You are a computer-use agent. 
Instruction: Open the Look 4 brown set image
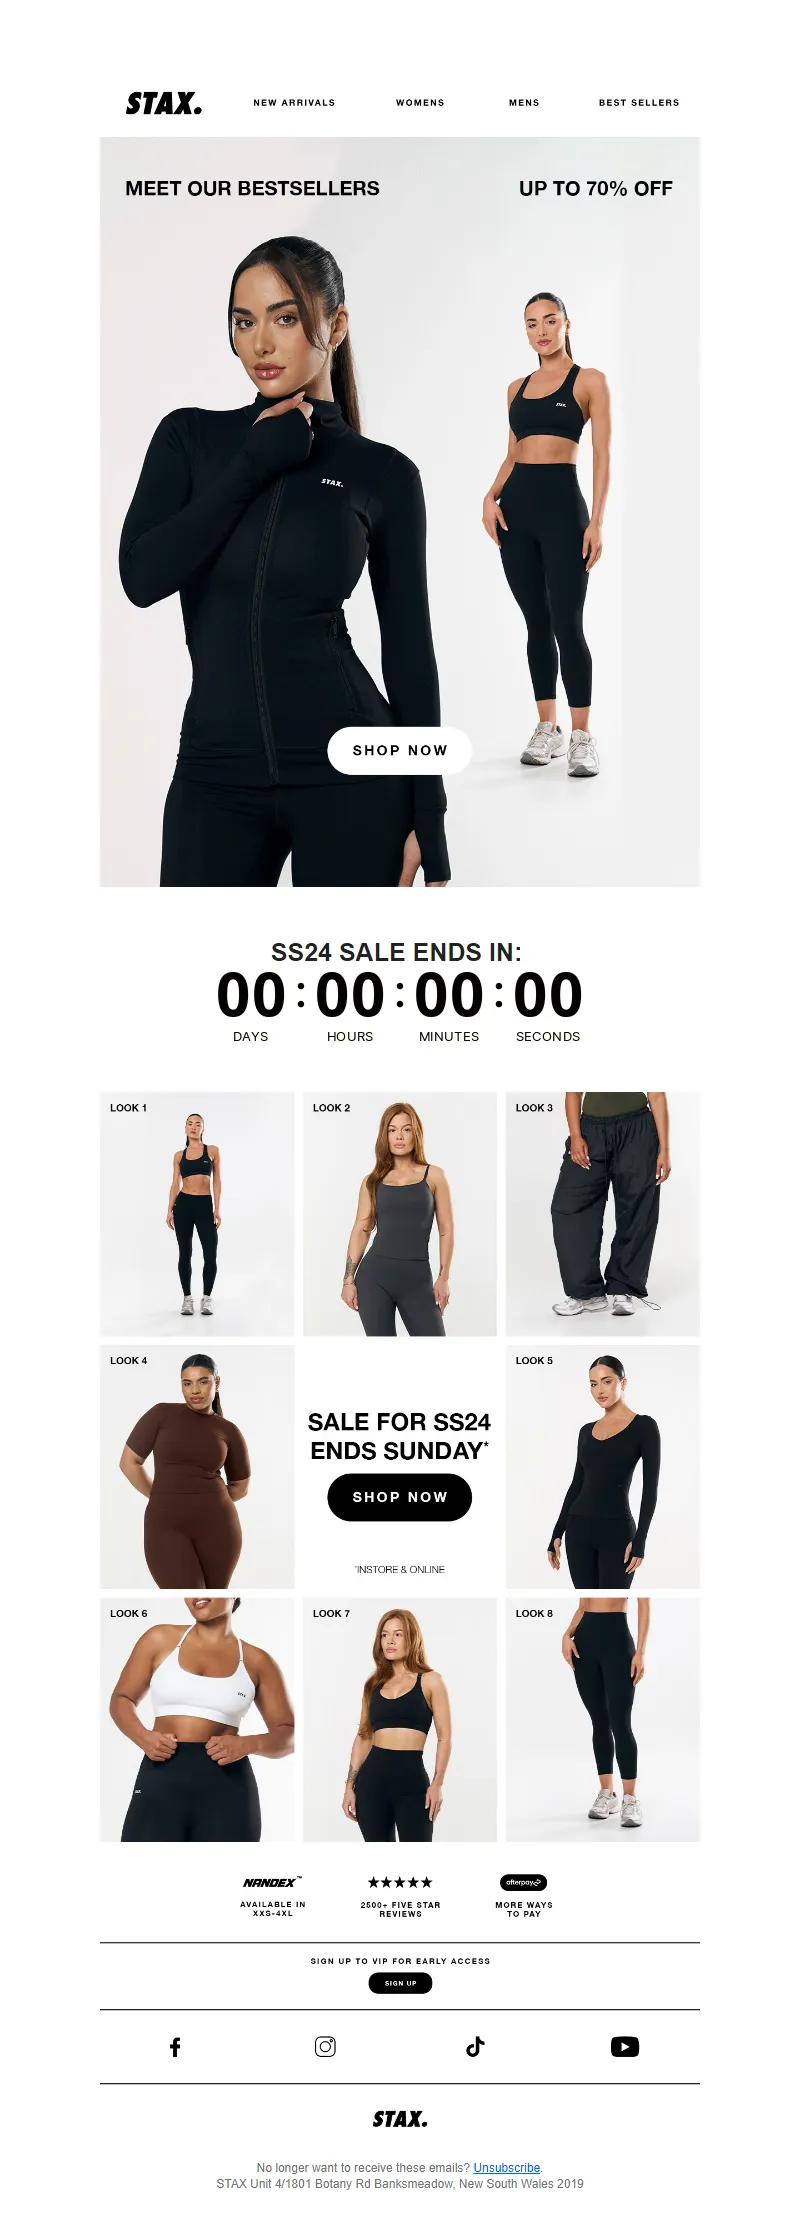[x=197, y=1467]
